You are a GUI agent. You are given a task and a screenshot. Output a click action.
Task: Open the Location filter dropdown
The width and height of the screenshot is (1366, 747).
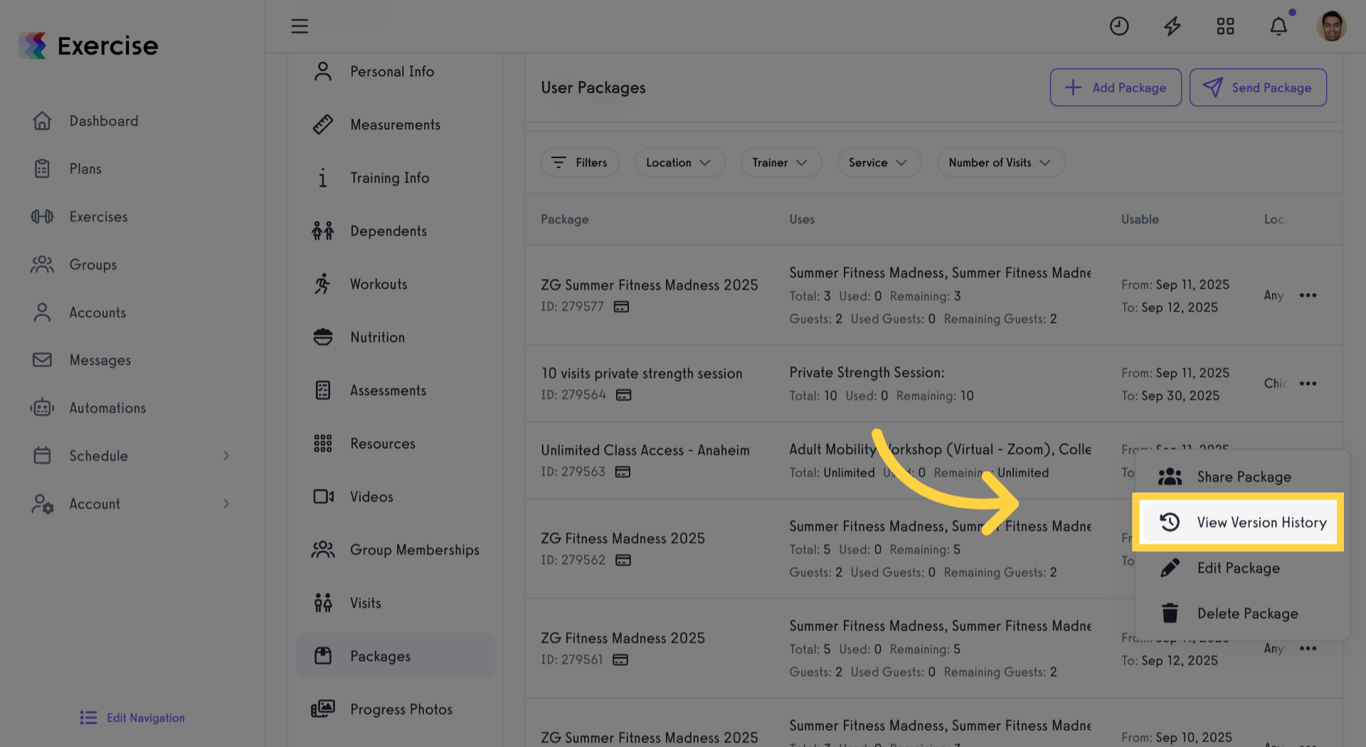(x=680, y=162)
